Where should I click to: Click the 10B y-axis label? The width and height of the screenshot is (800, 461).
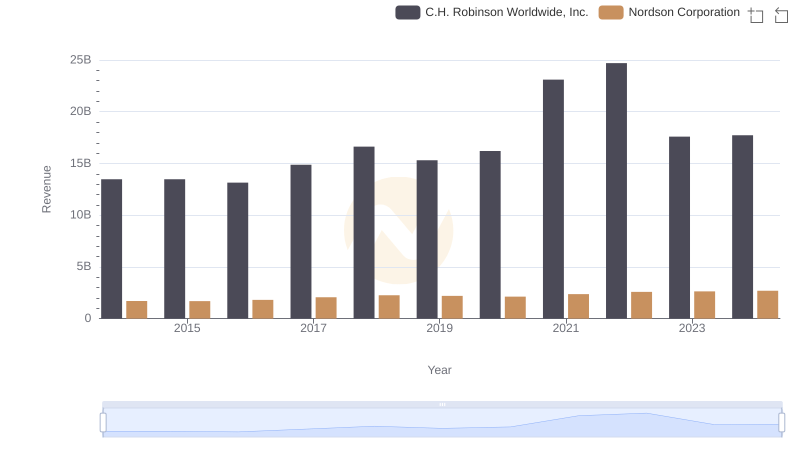(x=81, y=215)
